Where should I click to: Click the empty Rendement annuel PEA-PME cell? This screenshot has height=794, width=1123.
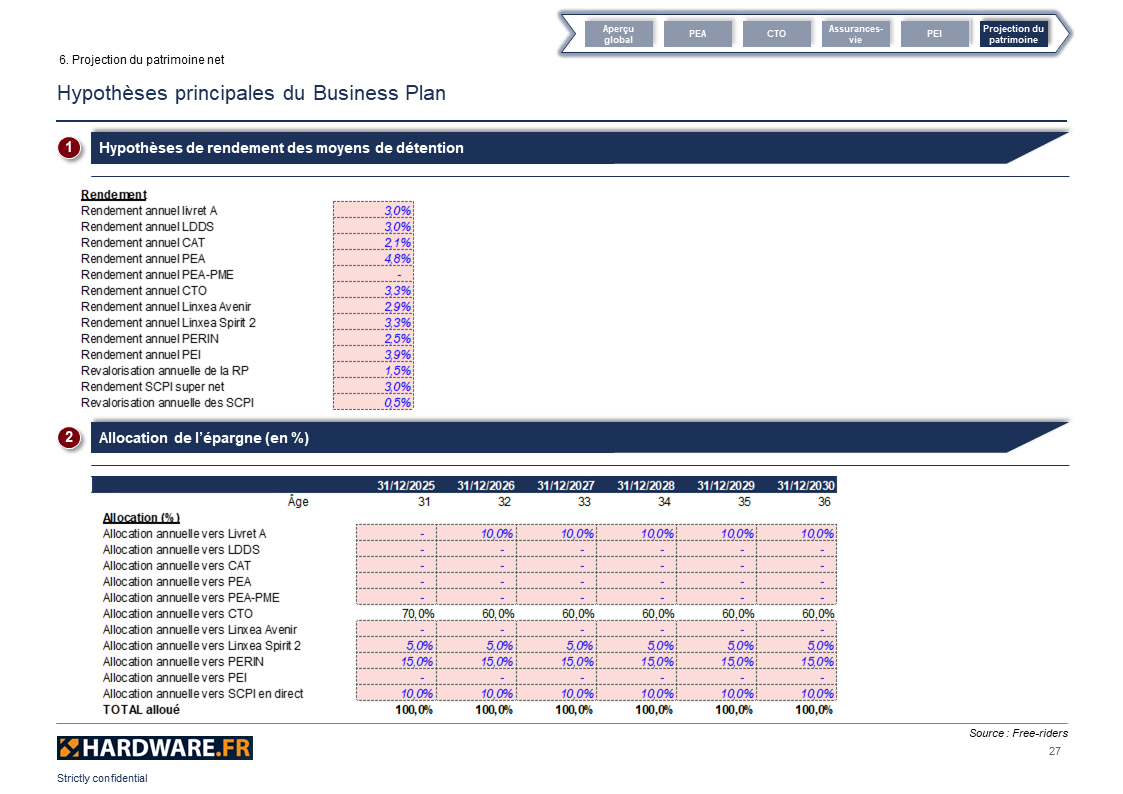pyautogui.click(x=373, y=274)
